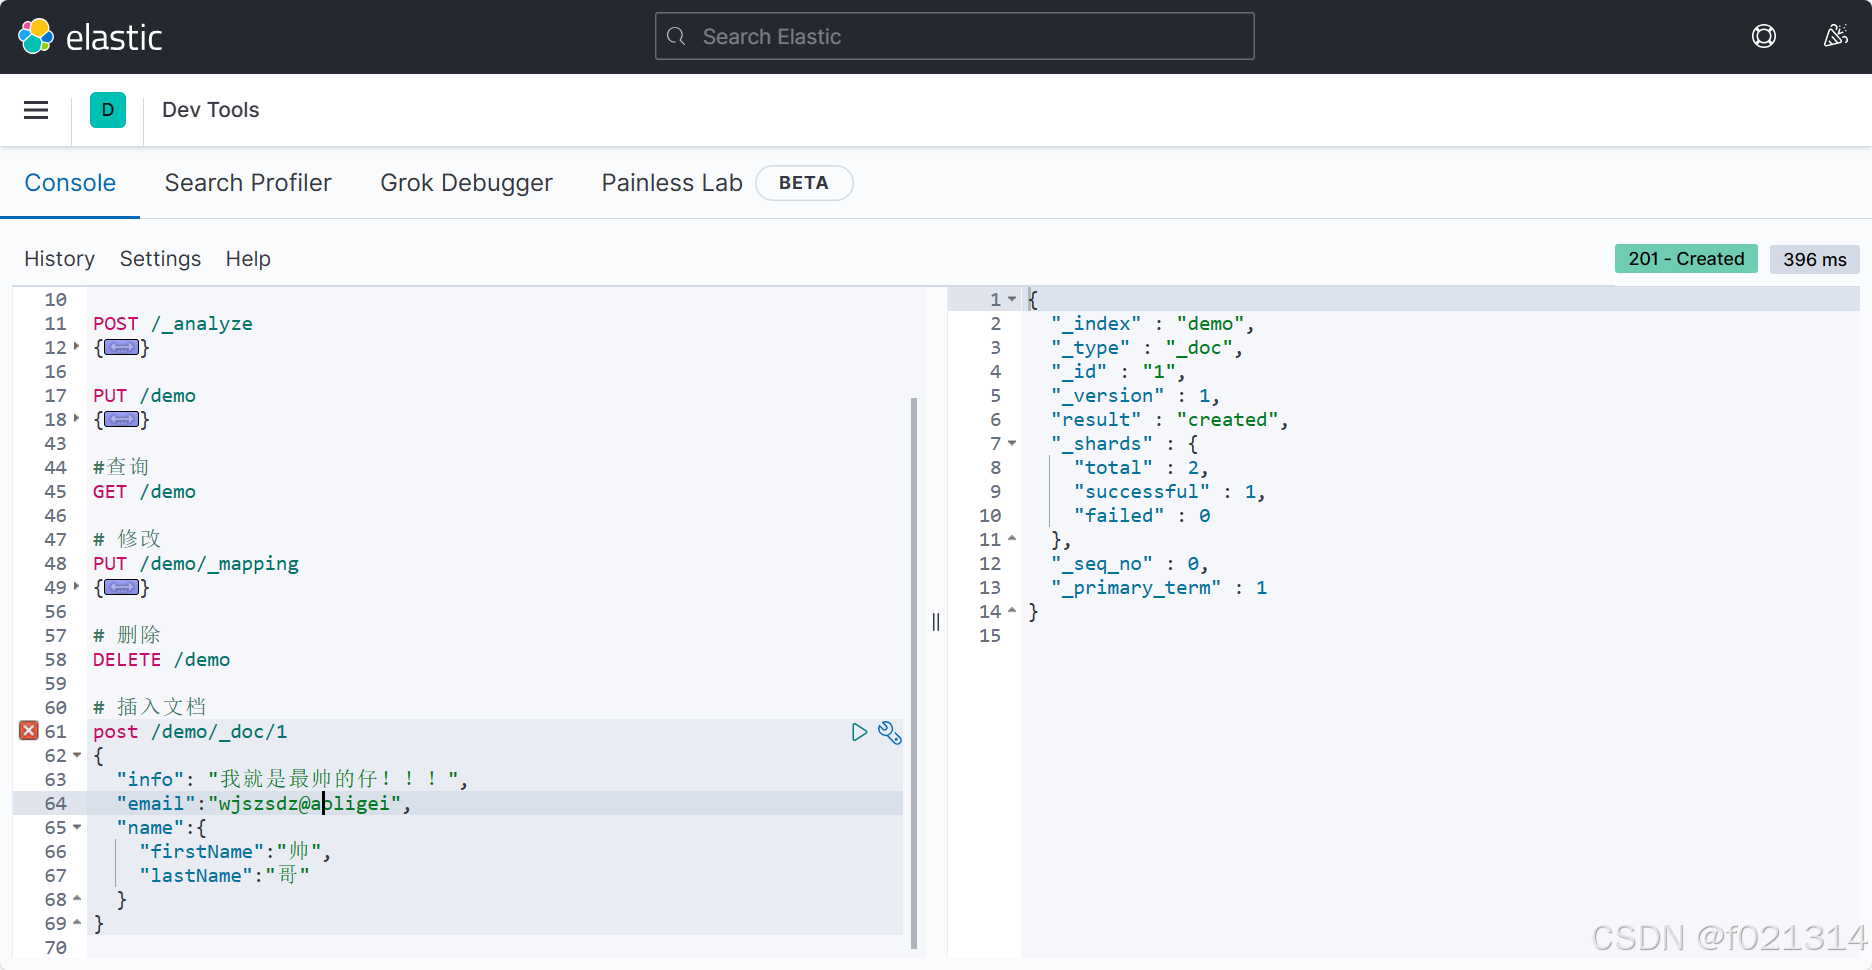1872x970 pixels.
Task: Run the request with the play icon
Action: 859,732
